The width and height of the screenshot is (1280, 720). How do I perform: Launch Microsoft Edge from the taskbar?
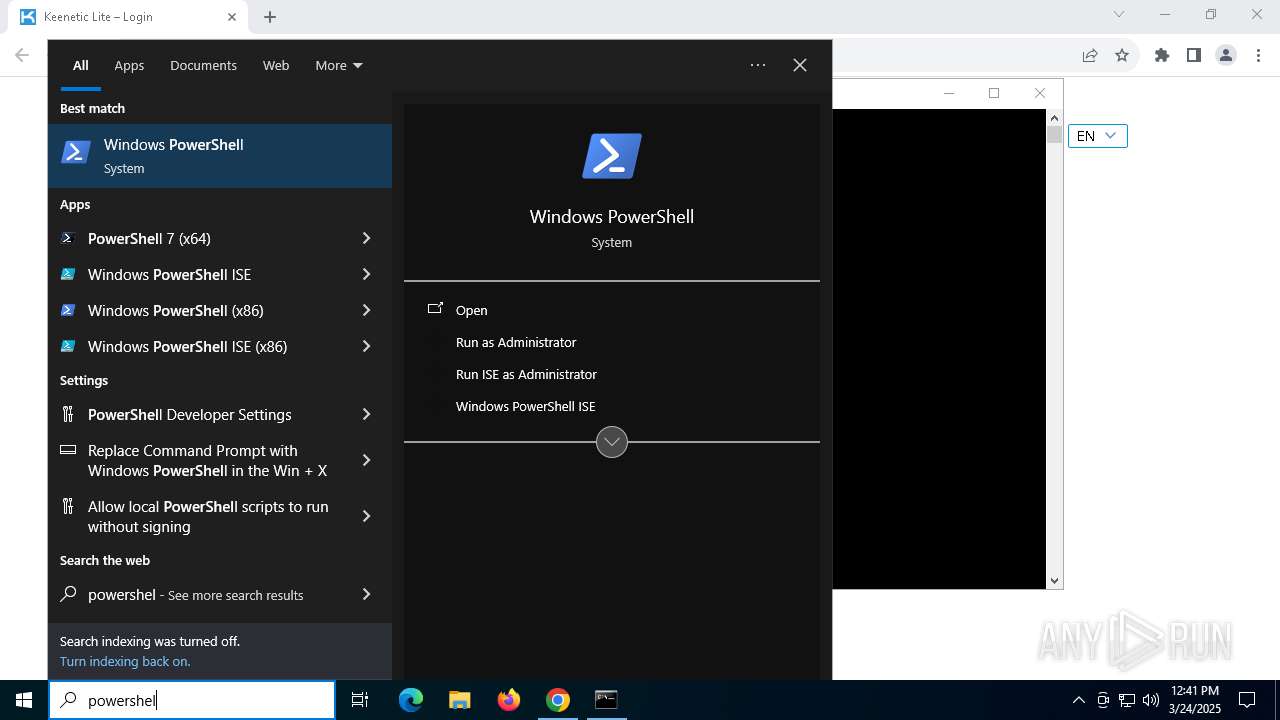[x=411, y=700]
